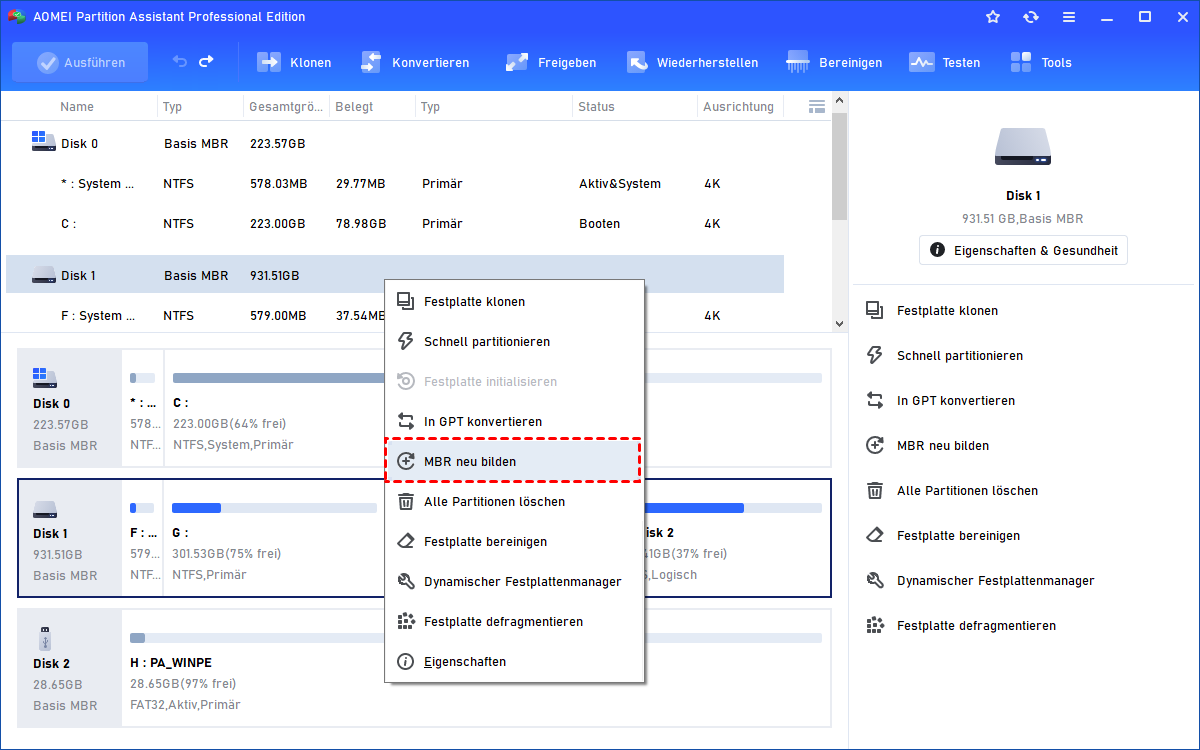Click the clone disk icon in right panel
This screenshot has width=1200, height=750.
pyautogui.click(x=875, y=311)
